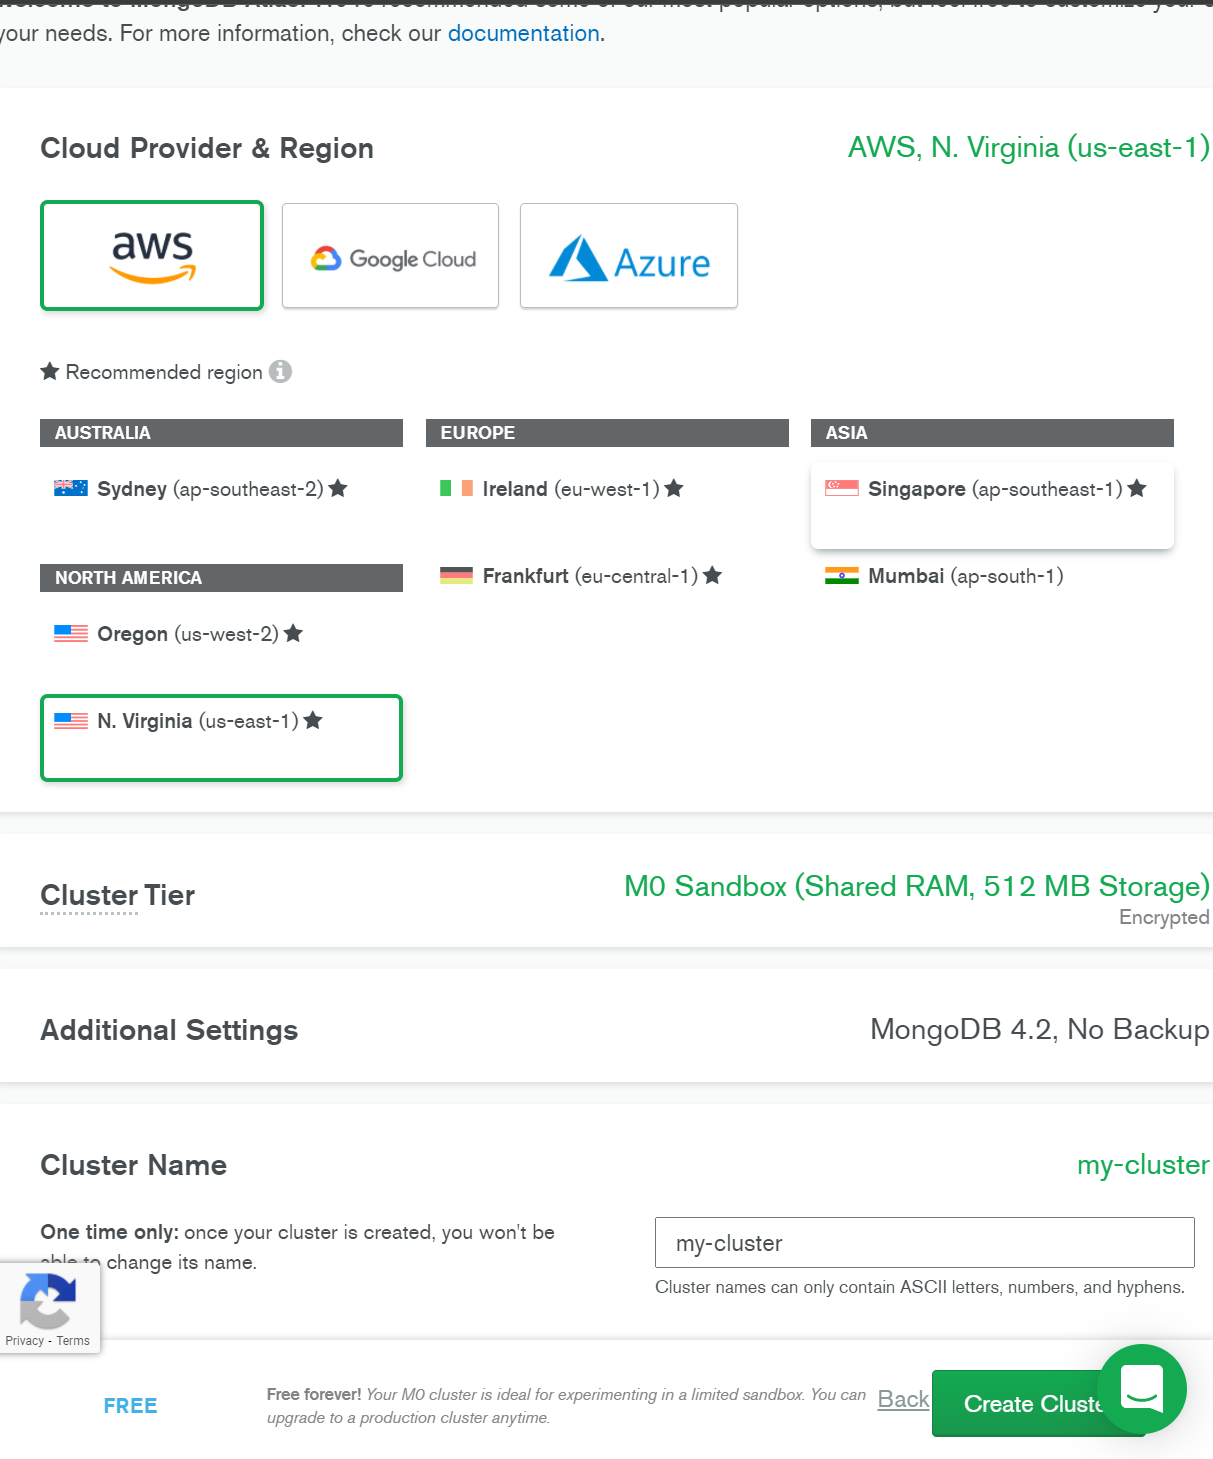The width and height of the screenshot is (1213, 1459).
Task: Open the reCAPTCHA Terms link
Action: point(73,1341)
